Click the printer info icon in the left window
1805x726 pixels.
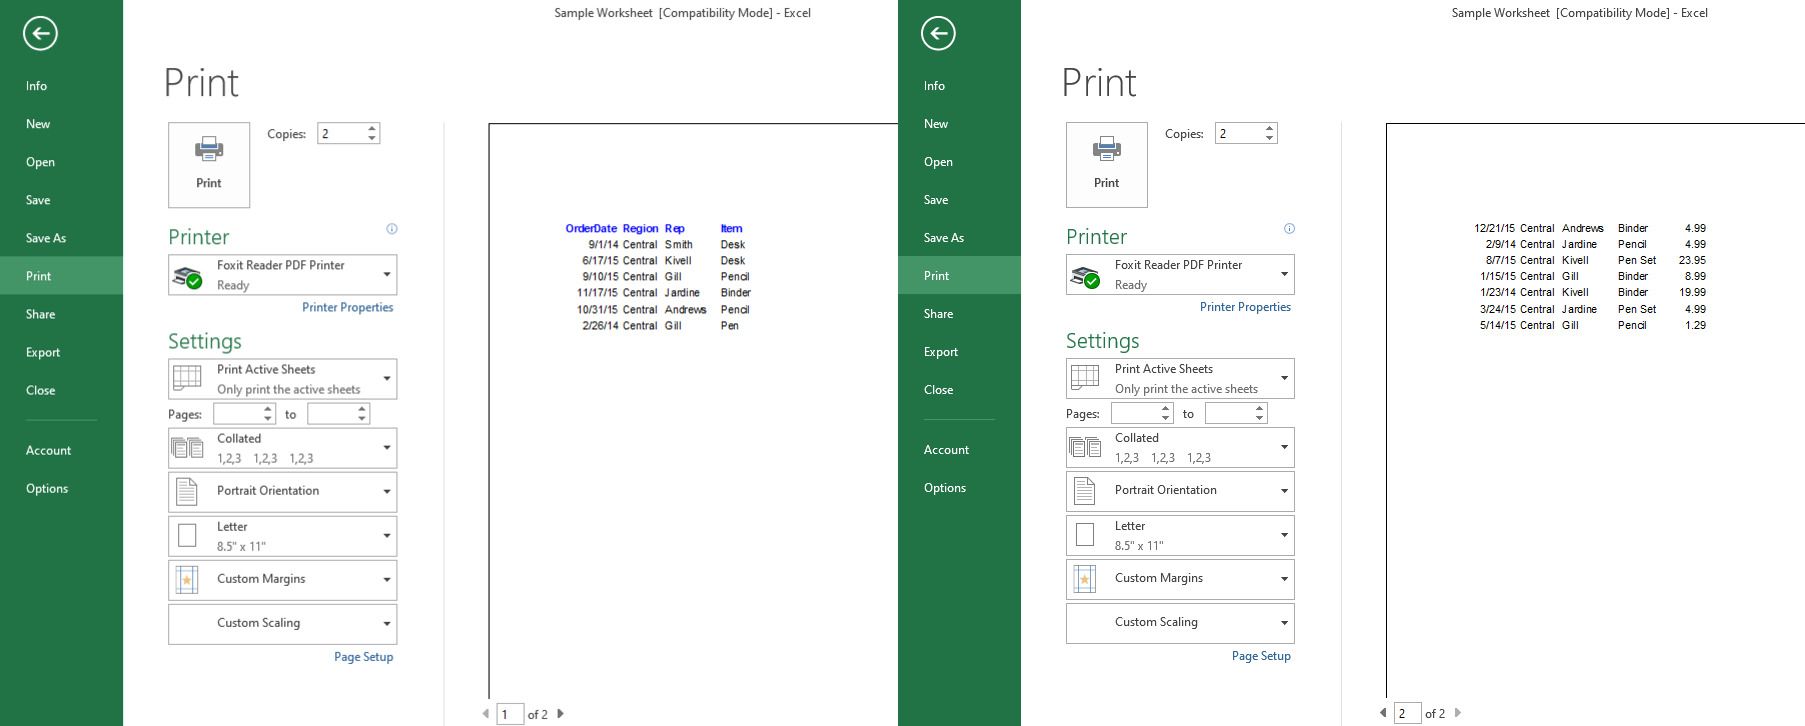coord(392,229)
